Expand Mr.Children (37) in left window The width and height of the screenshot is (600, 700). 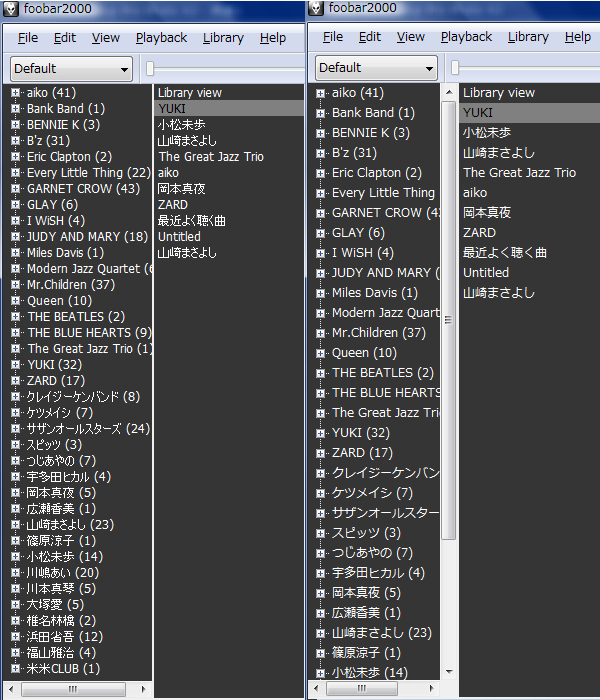tap(16, 285)
